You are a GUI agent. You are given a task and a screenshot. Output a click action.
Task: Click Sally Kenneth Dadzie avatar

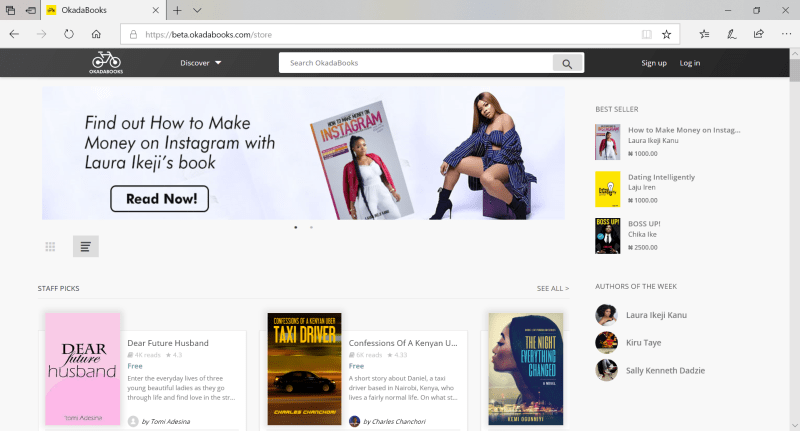tap(606, 370)
